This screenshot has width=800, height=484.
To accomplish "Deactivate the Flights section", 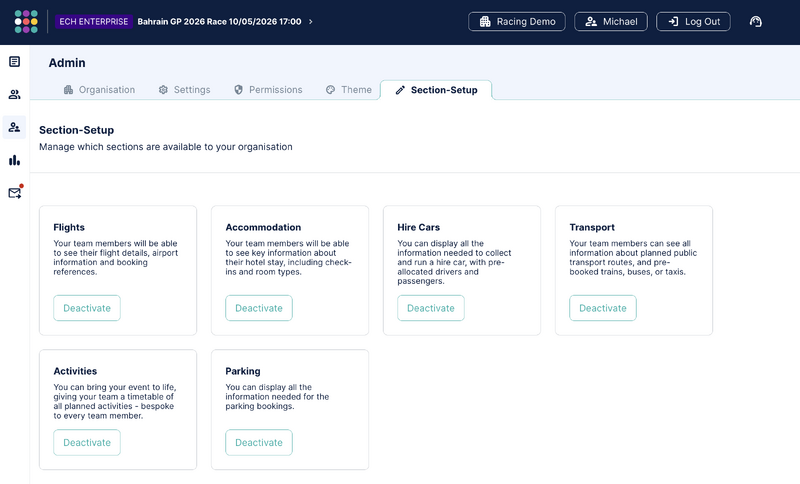I will point(87,308).
